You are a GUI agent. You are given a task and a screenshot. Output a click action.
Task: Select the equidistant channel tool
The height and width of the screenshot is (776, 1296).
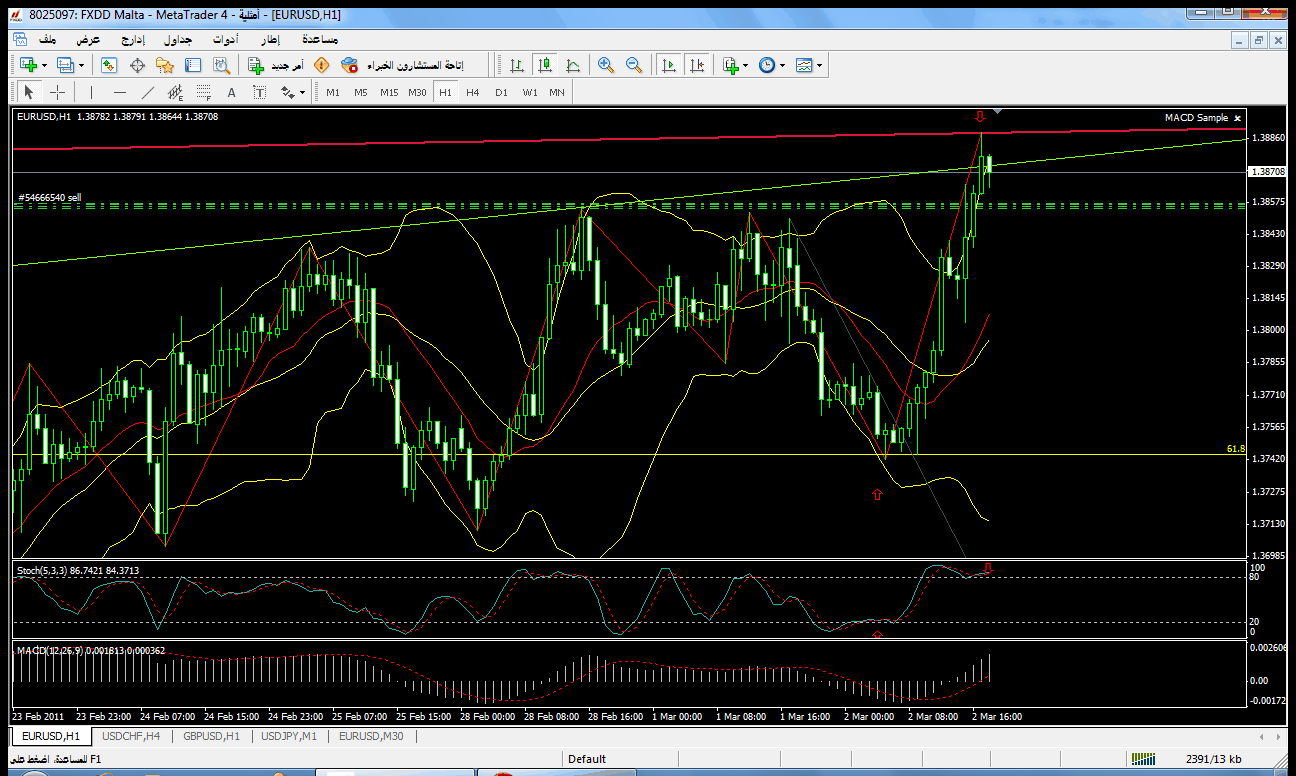(x=177, y=92)
